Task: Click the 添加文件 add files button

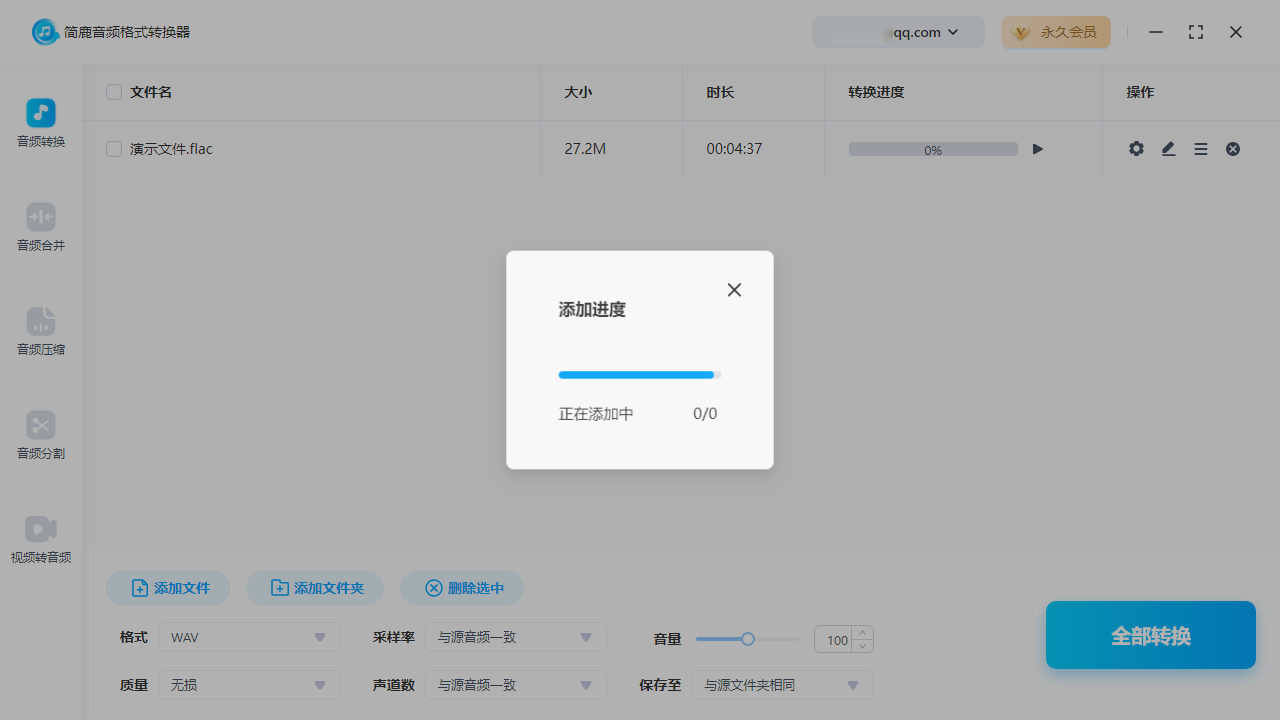Action: 167,588
